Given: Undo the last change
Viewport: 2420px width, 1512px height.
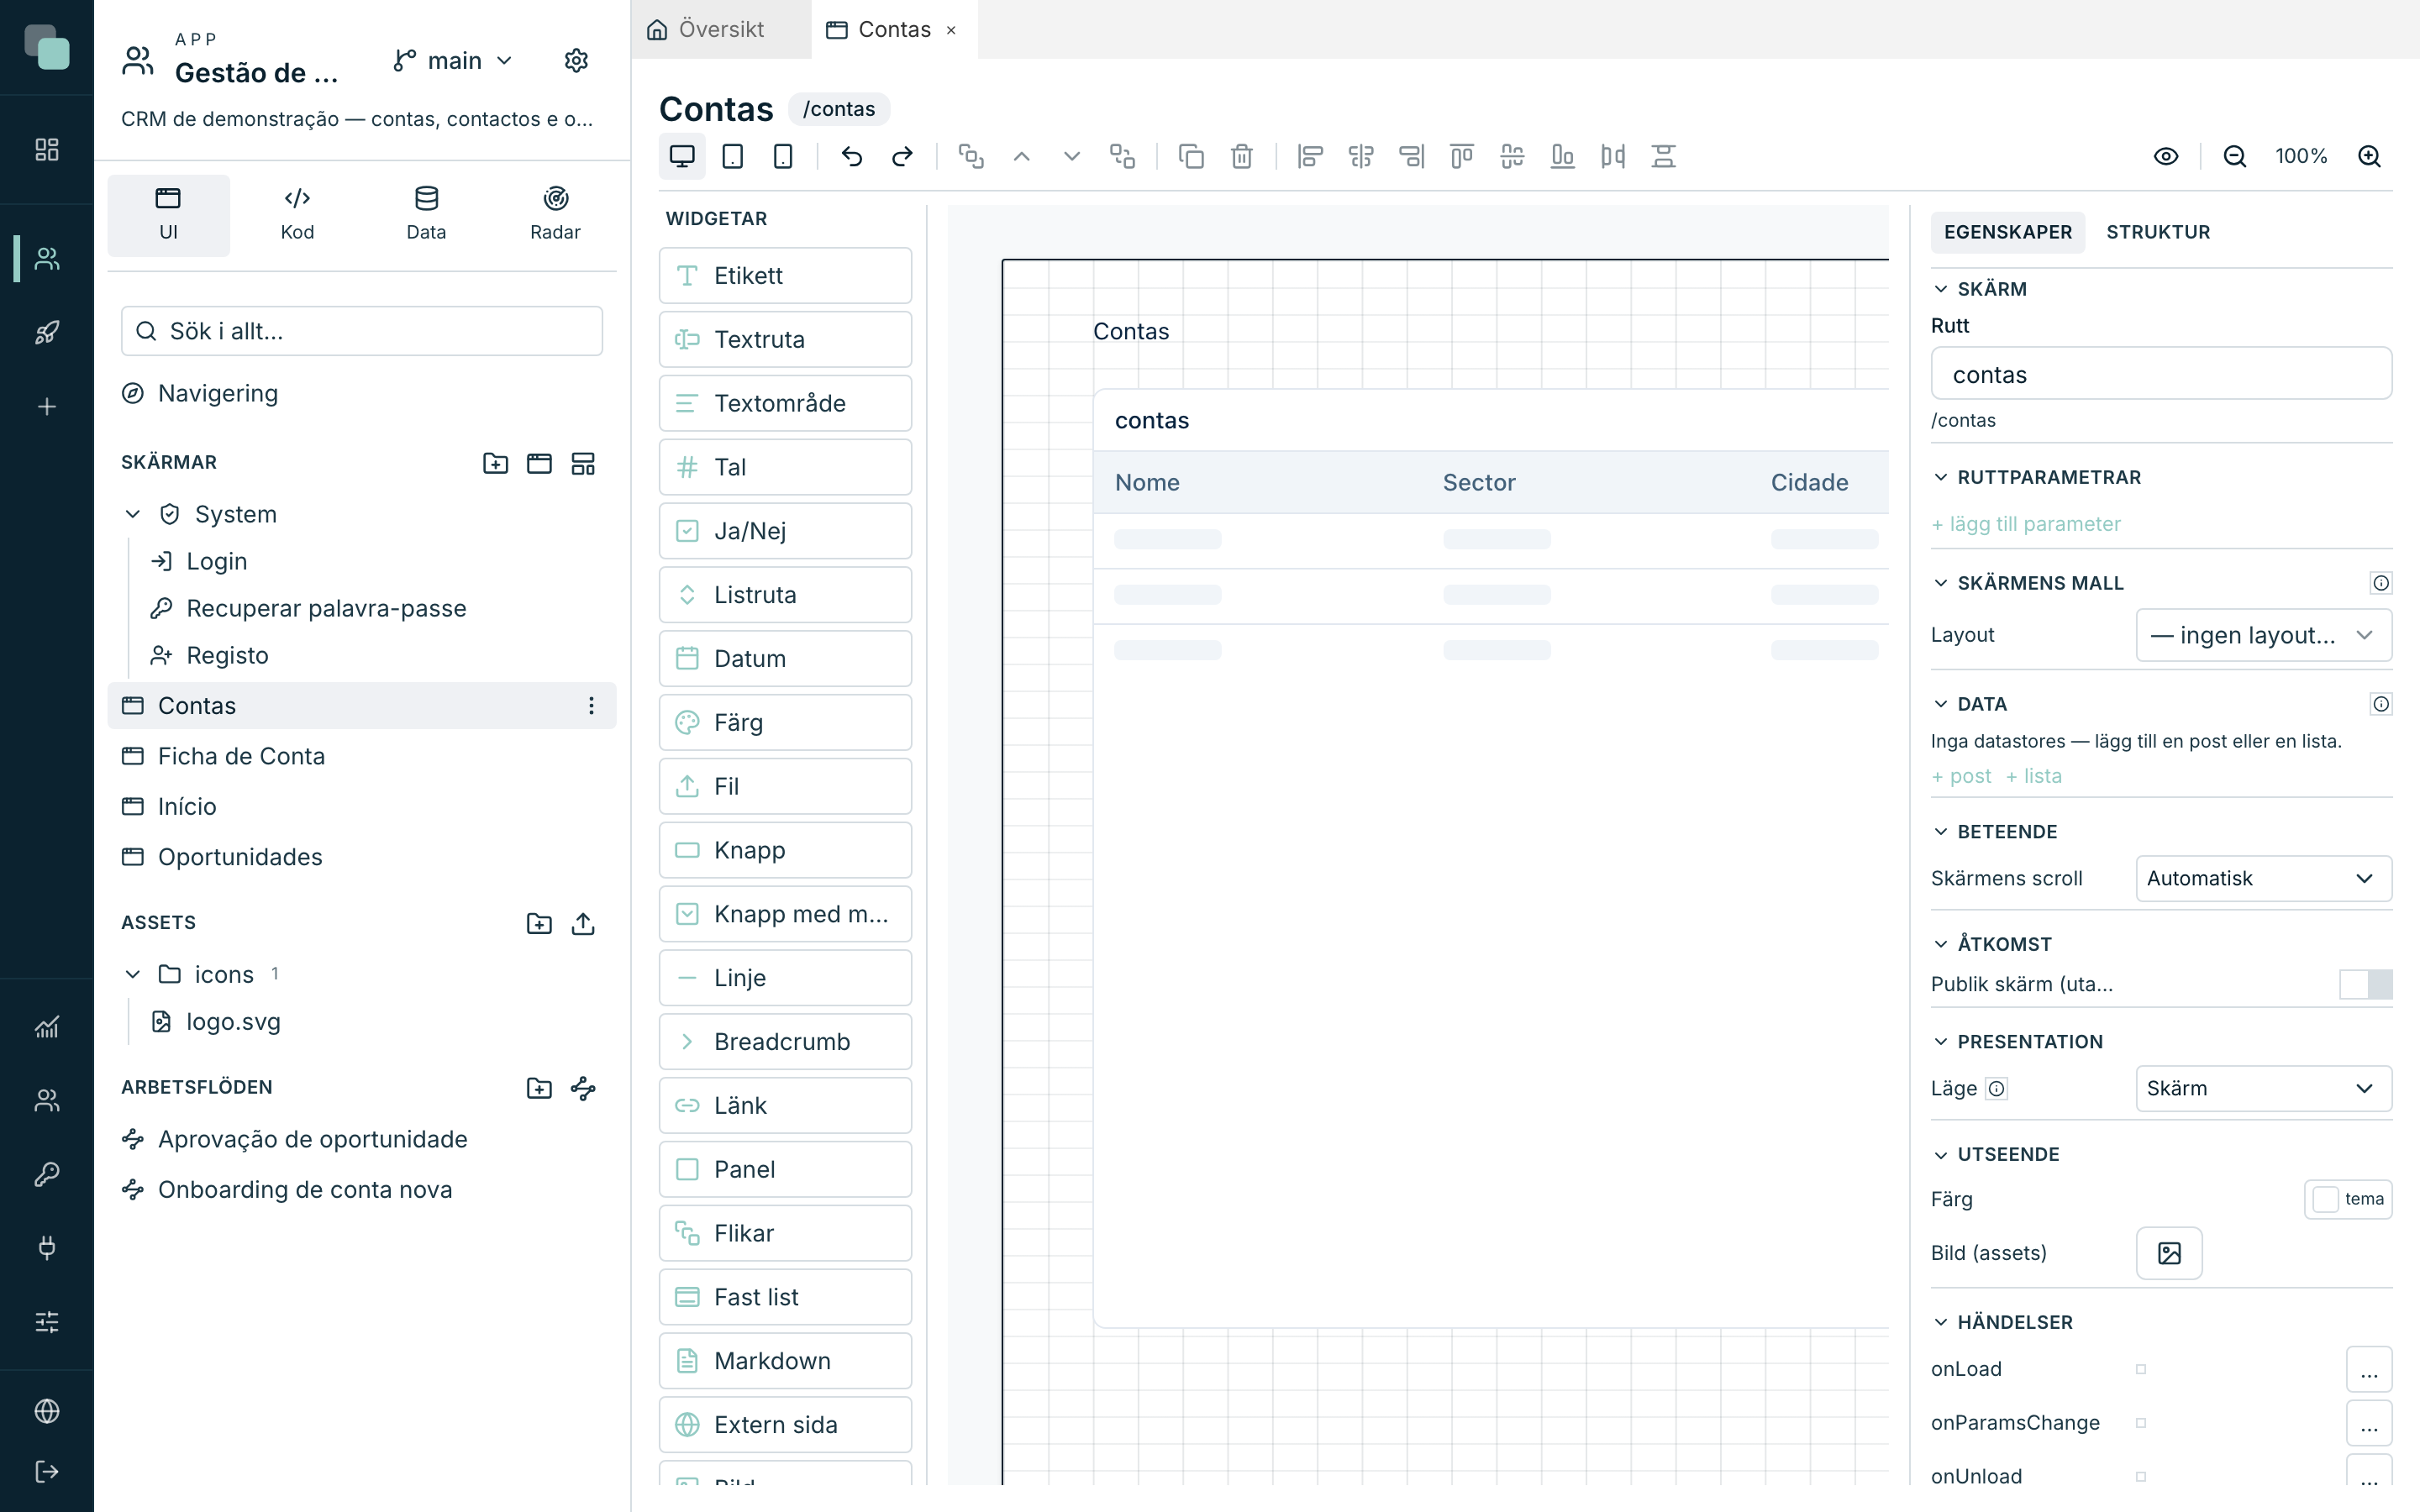Looking at the screenshot, I should click(x=852, y=156).
